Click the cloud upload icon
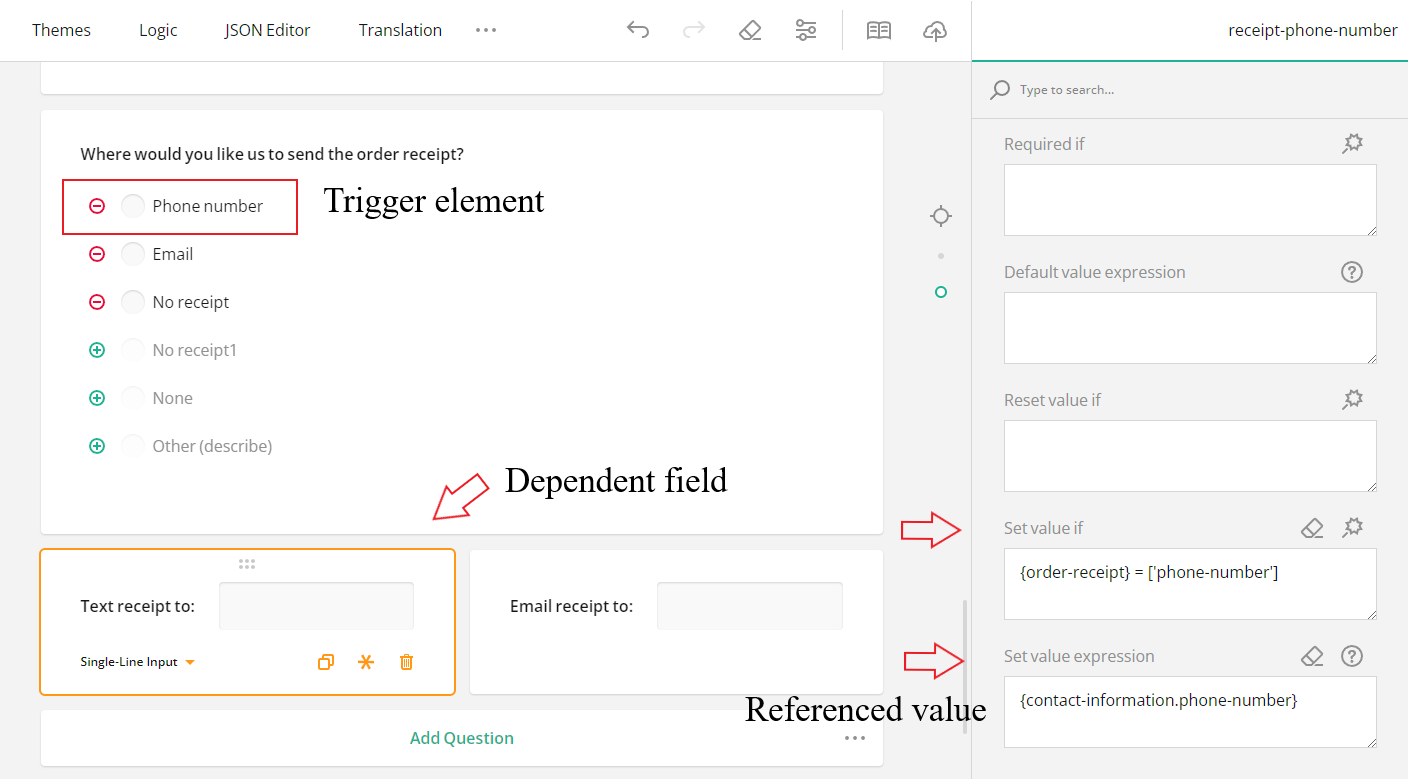The height and width of the screenshot is (779, 1408). (x=935, y=31)
